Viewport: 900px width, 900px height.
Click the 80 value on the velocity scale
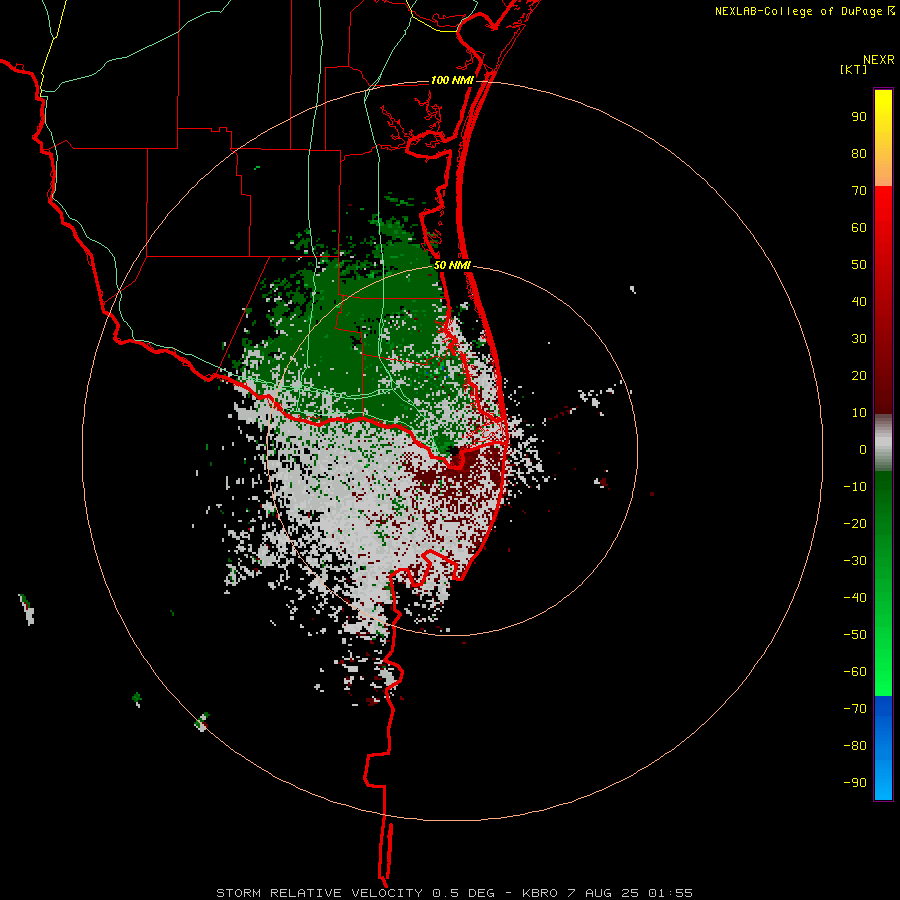(859, 154)
